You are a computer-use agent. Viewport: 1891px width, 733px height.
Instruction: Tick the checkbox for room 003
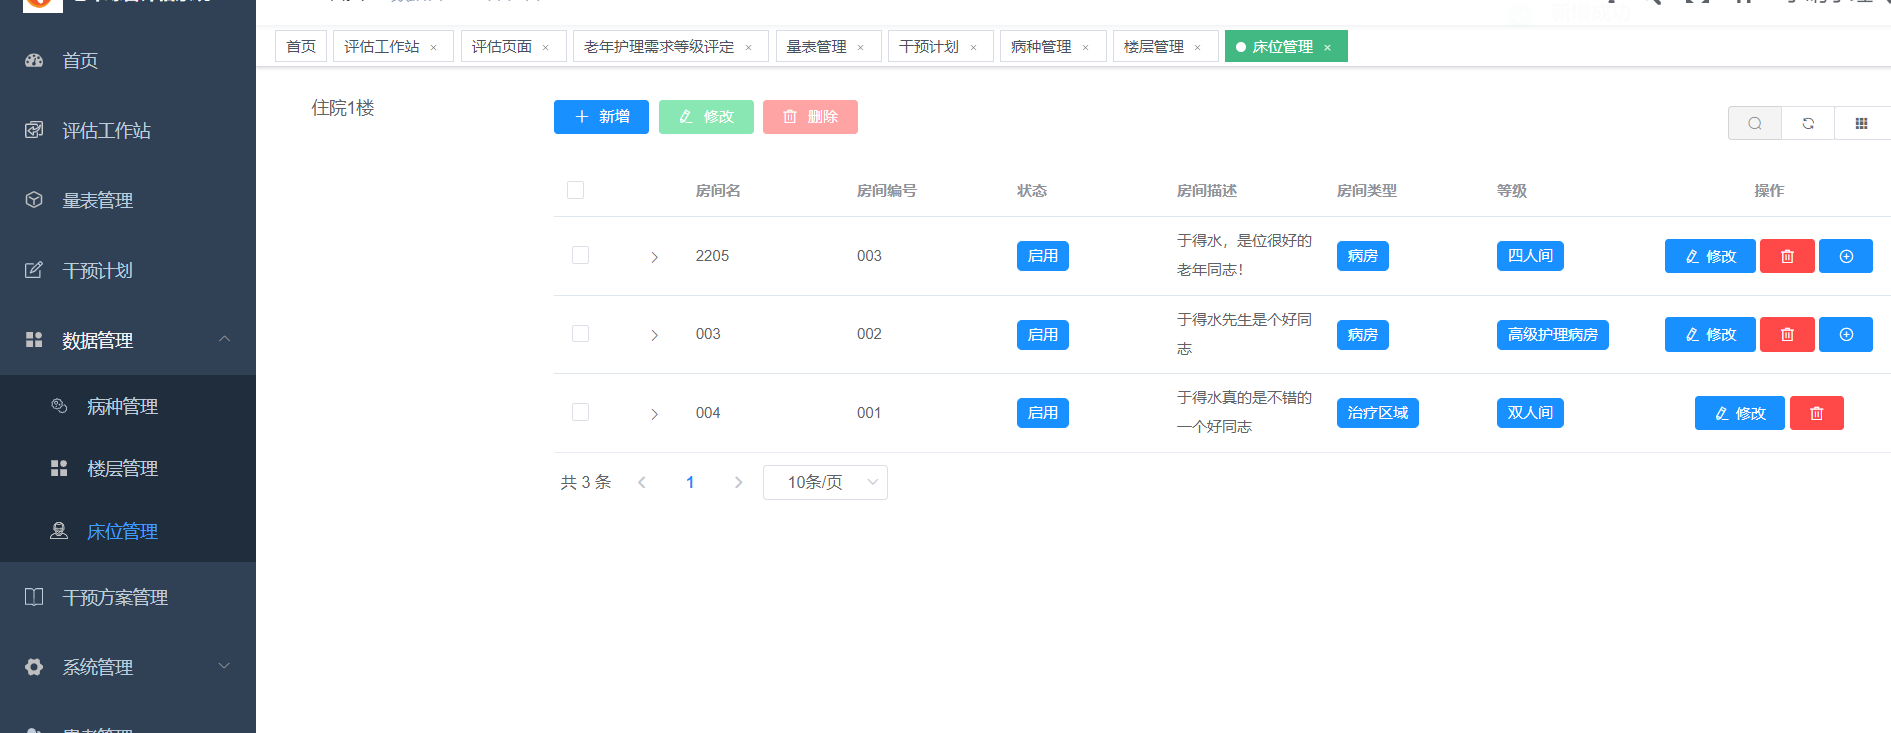click(x=580, y=334)
